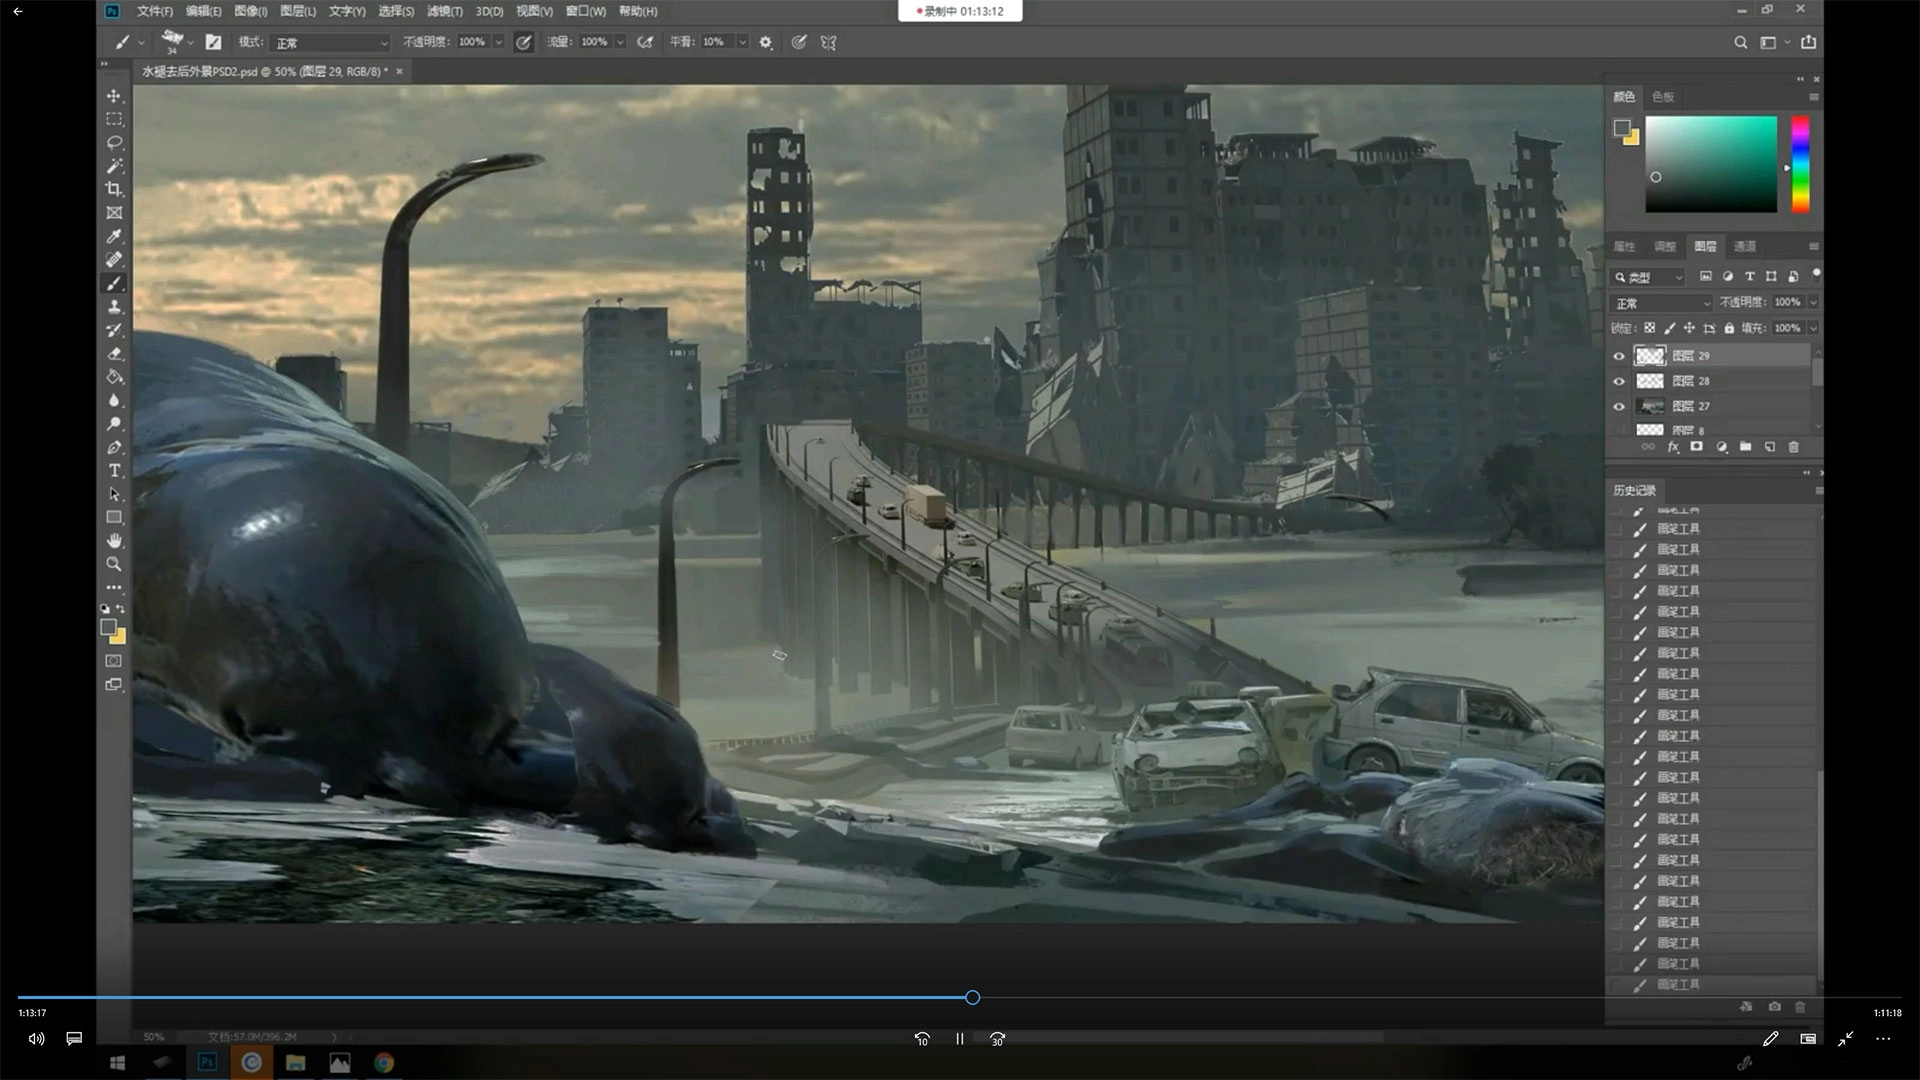Open Photoshop from Windows taskbar

pyautogui.click(x=207, y=1063)
